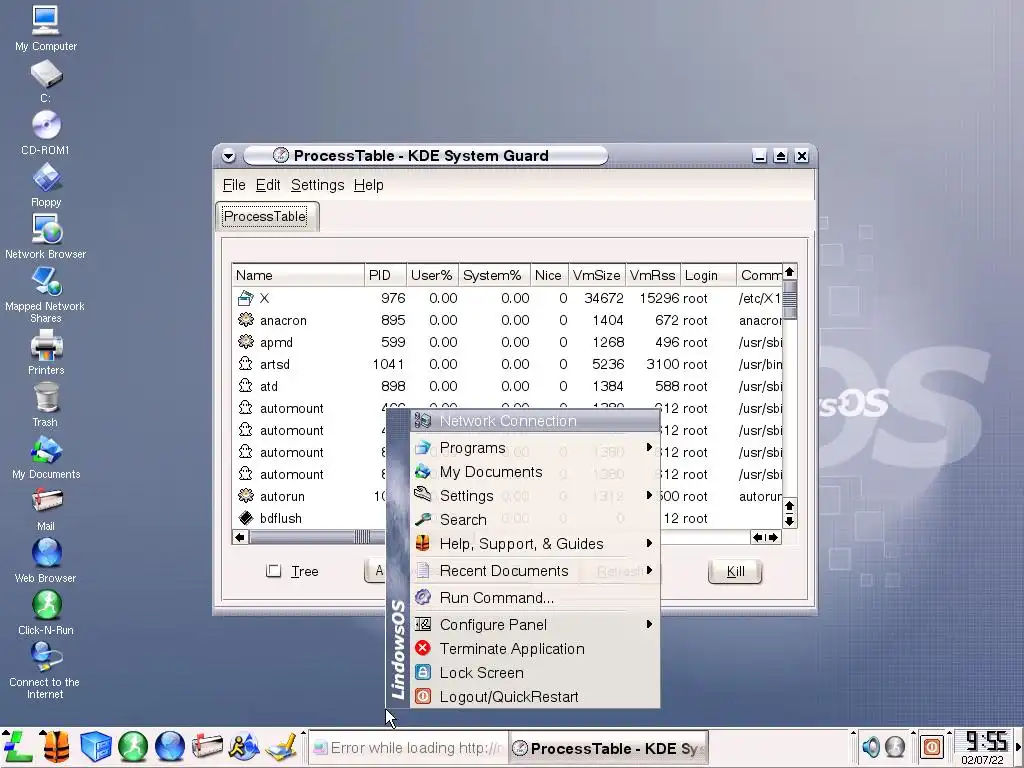Select the ProcessTable tab
Image resolution: width=1024 pixels, height=768 pixels.
pos(265,217)
